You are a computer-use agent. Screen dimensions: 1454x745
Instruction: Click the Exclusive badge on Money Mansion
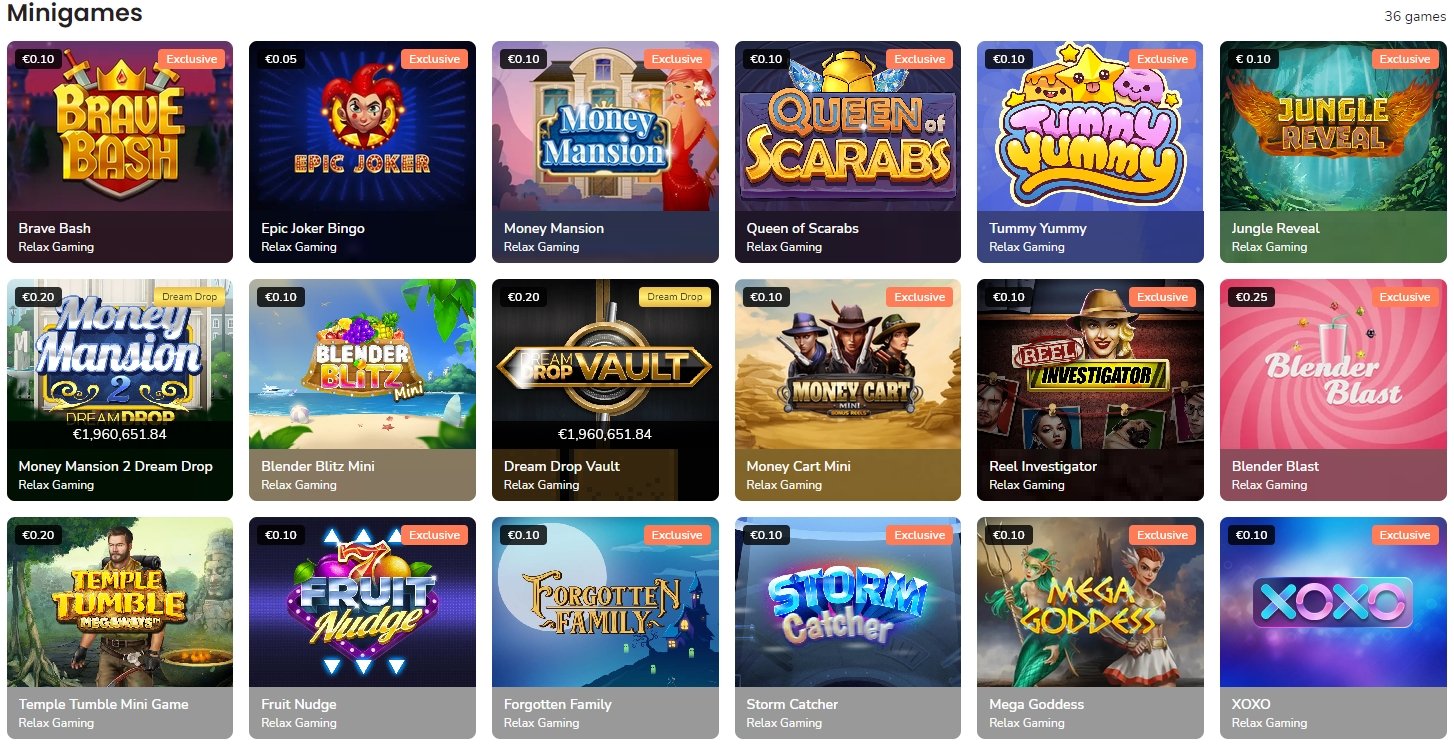[x=677, y=59]
